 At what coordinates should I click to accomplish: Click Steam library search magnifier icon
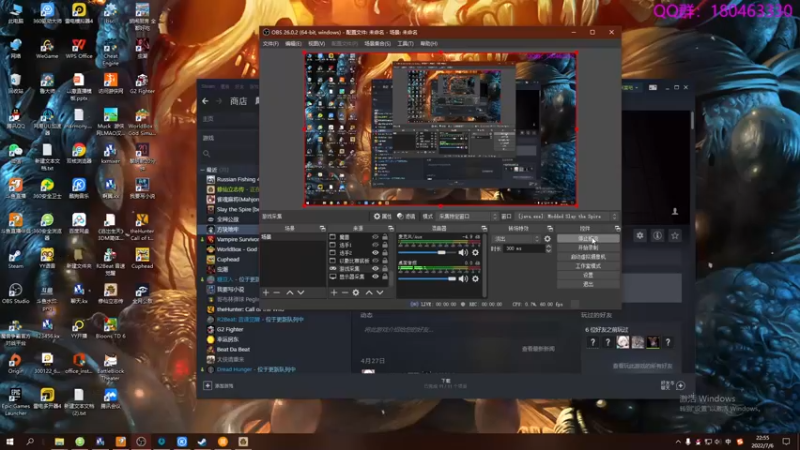coord(206,154)
